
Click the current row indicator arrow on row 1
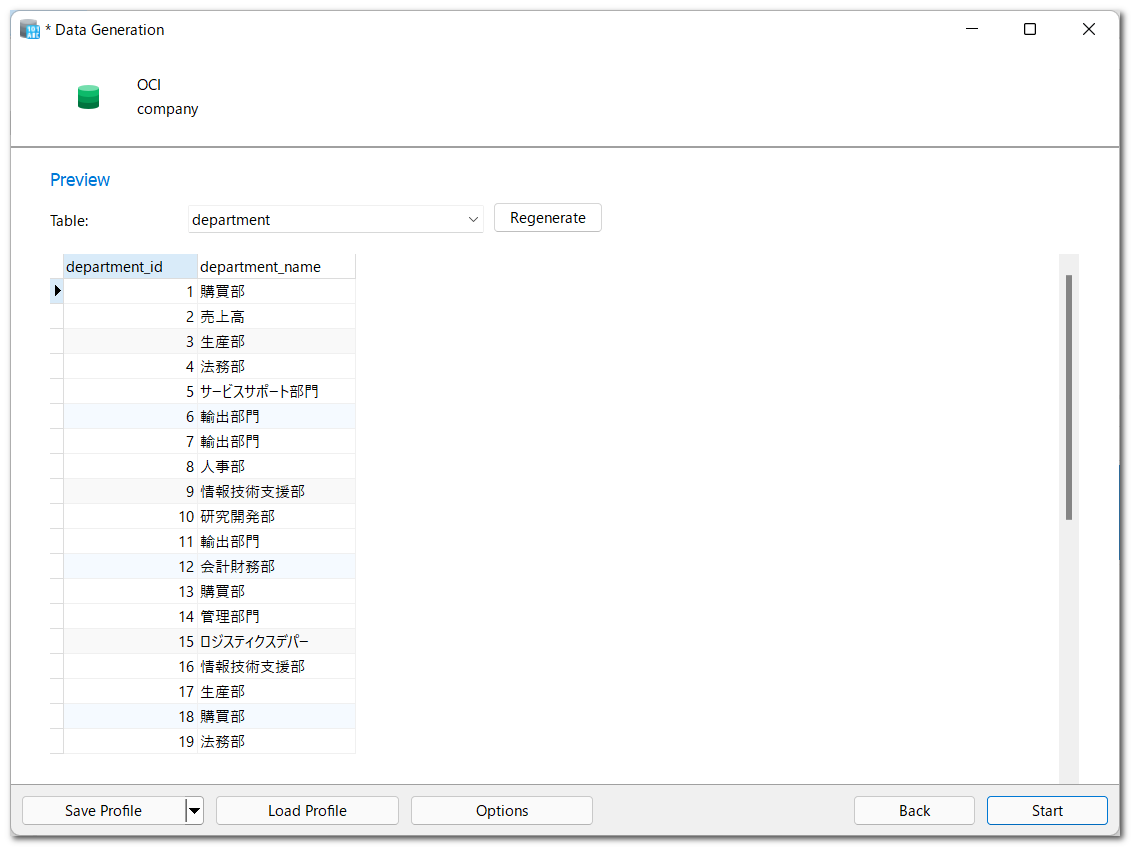[57, 291]
